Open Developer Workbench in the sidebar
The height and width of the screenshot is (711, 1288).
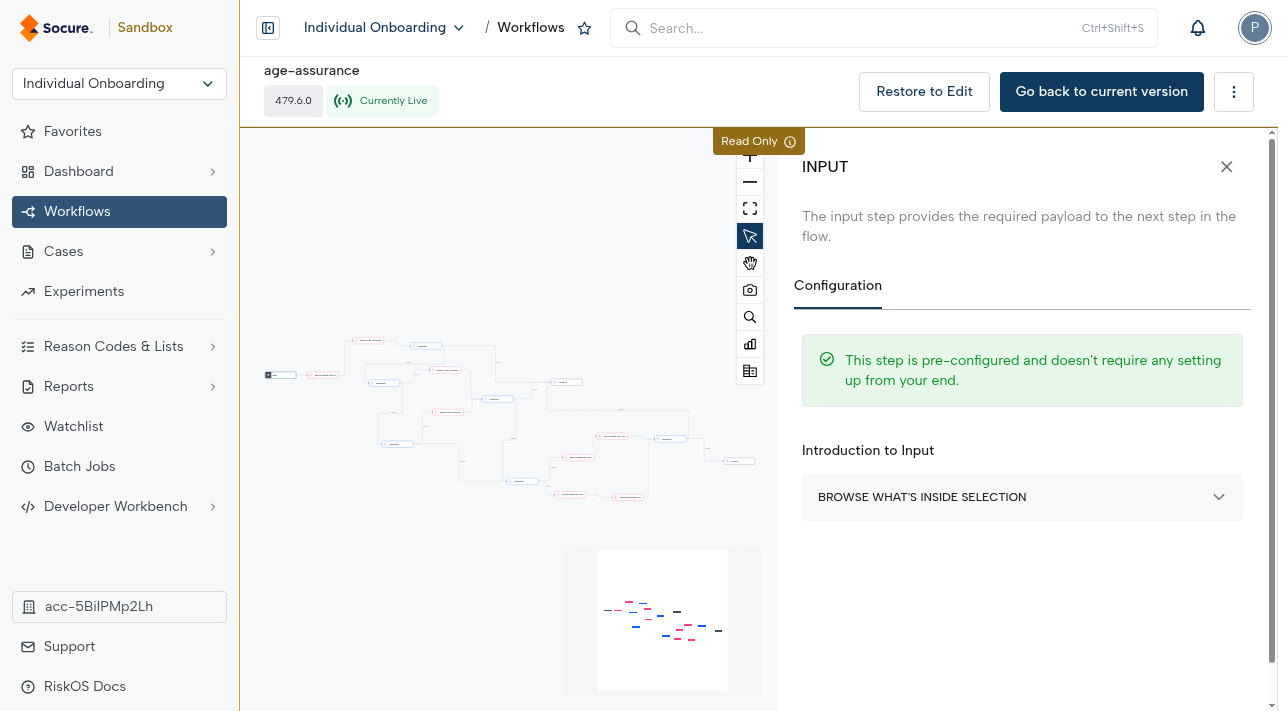[119, 506]
